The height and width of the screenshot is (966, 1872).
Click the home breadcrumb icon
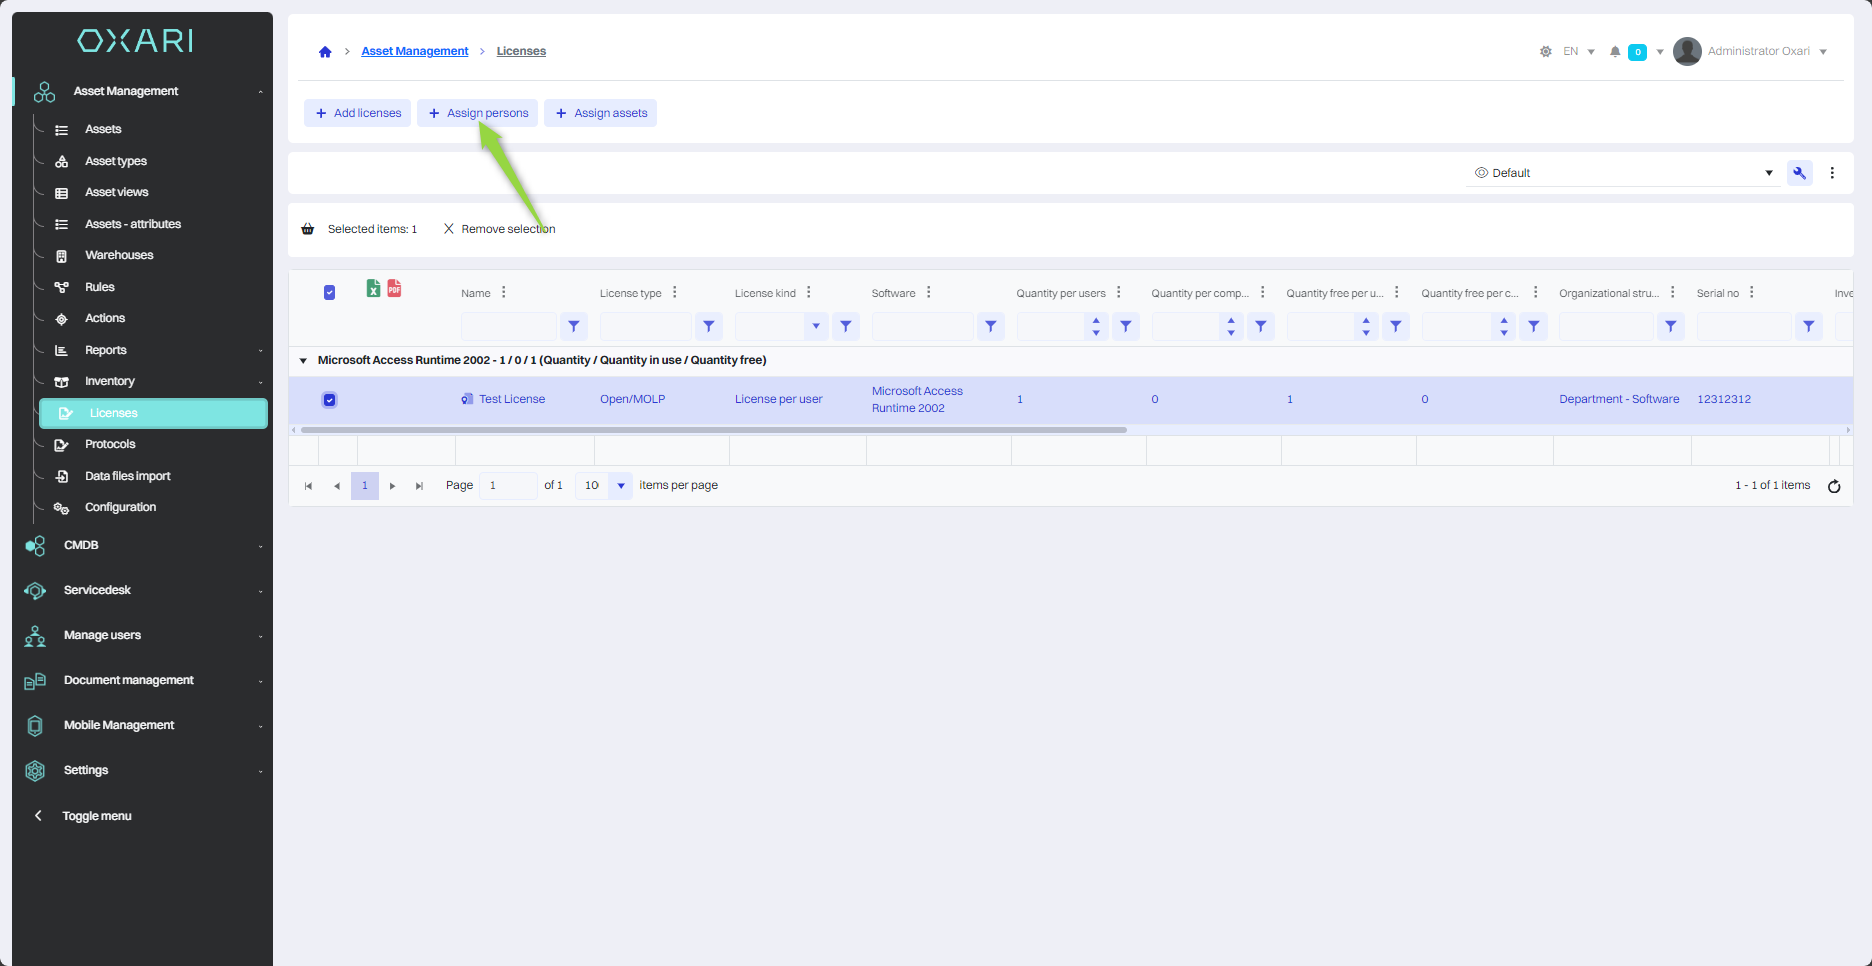pos(325,52)
